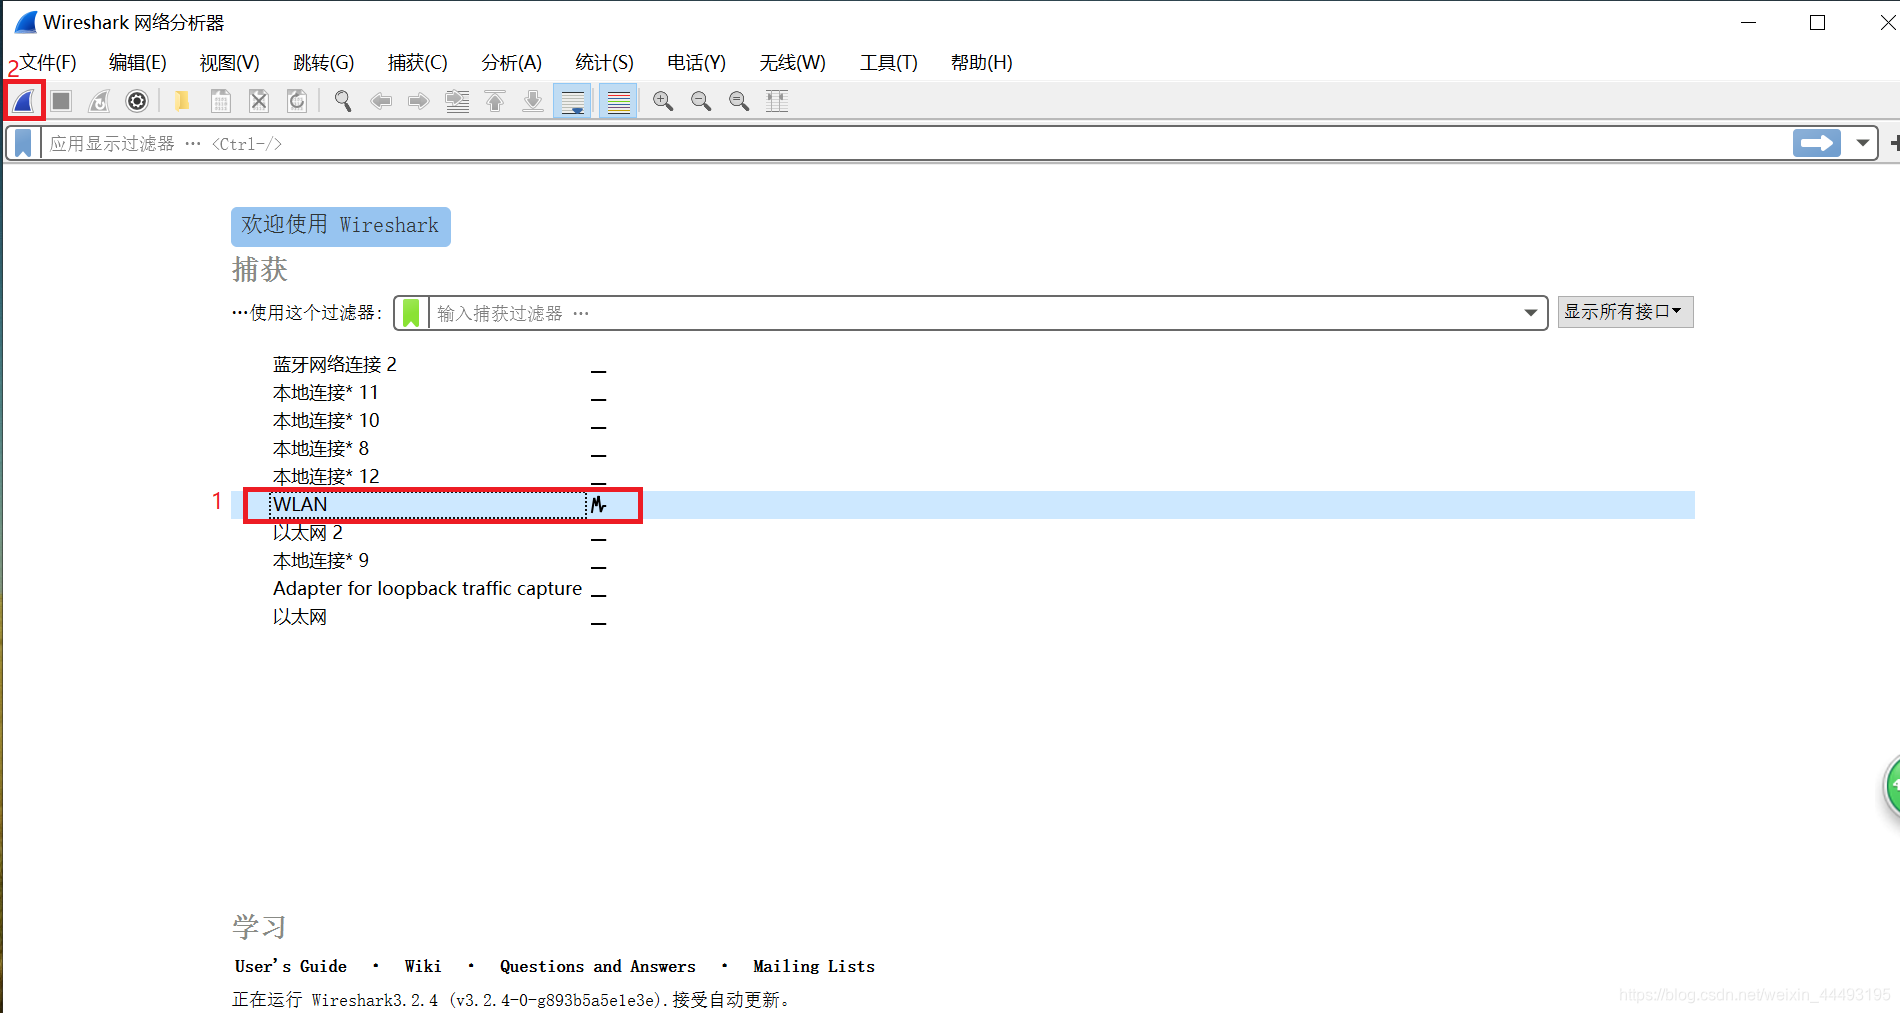This screenshot has width=1900, height=1013.
Task: Restart the current capture icon
Action: click(x=99, y=101)
